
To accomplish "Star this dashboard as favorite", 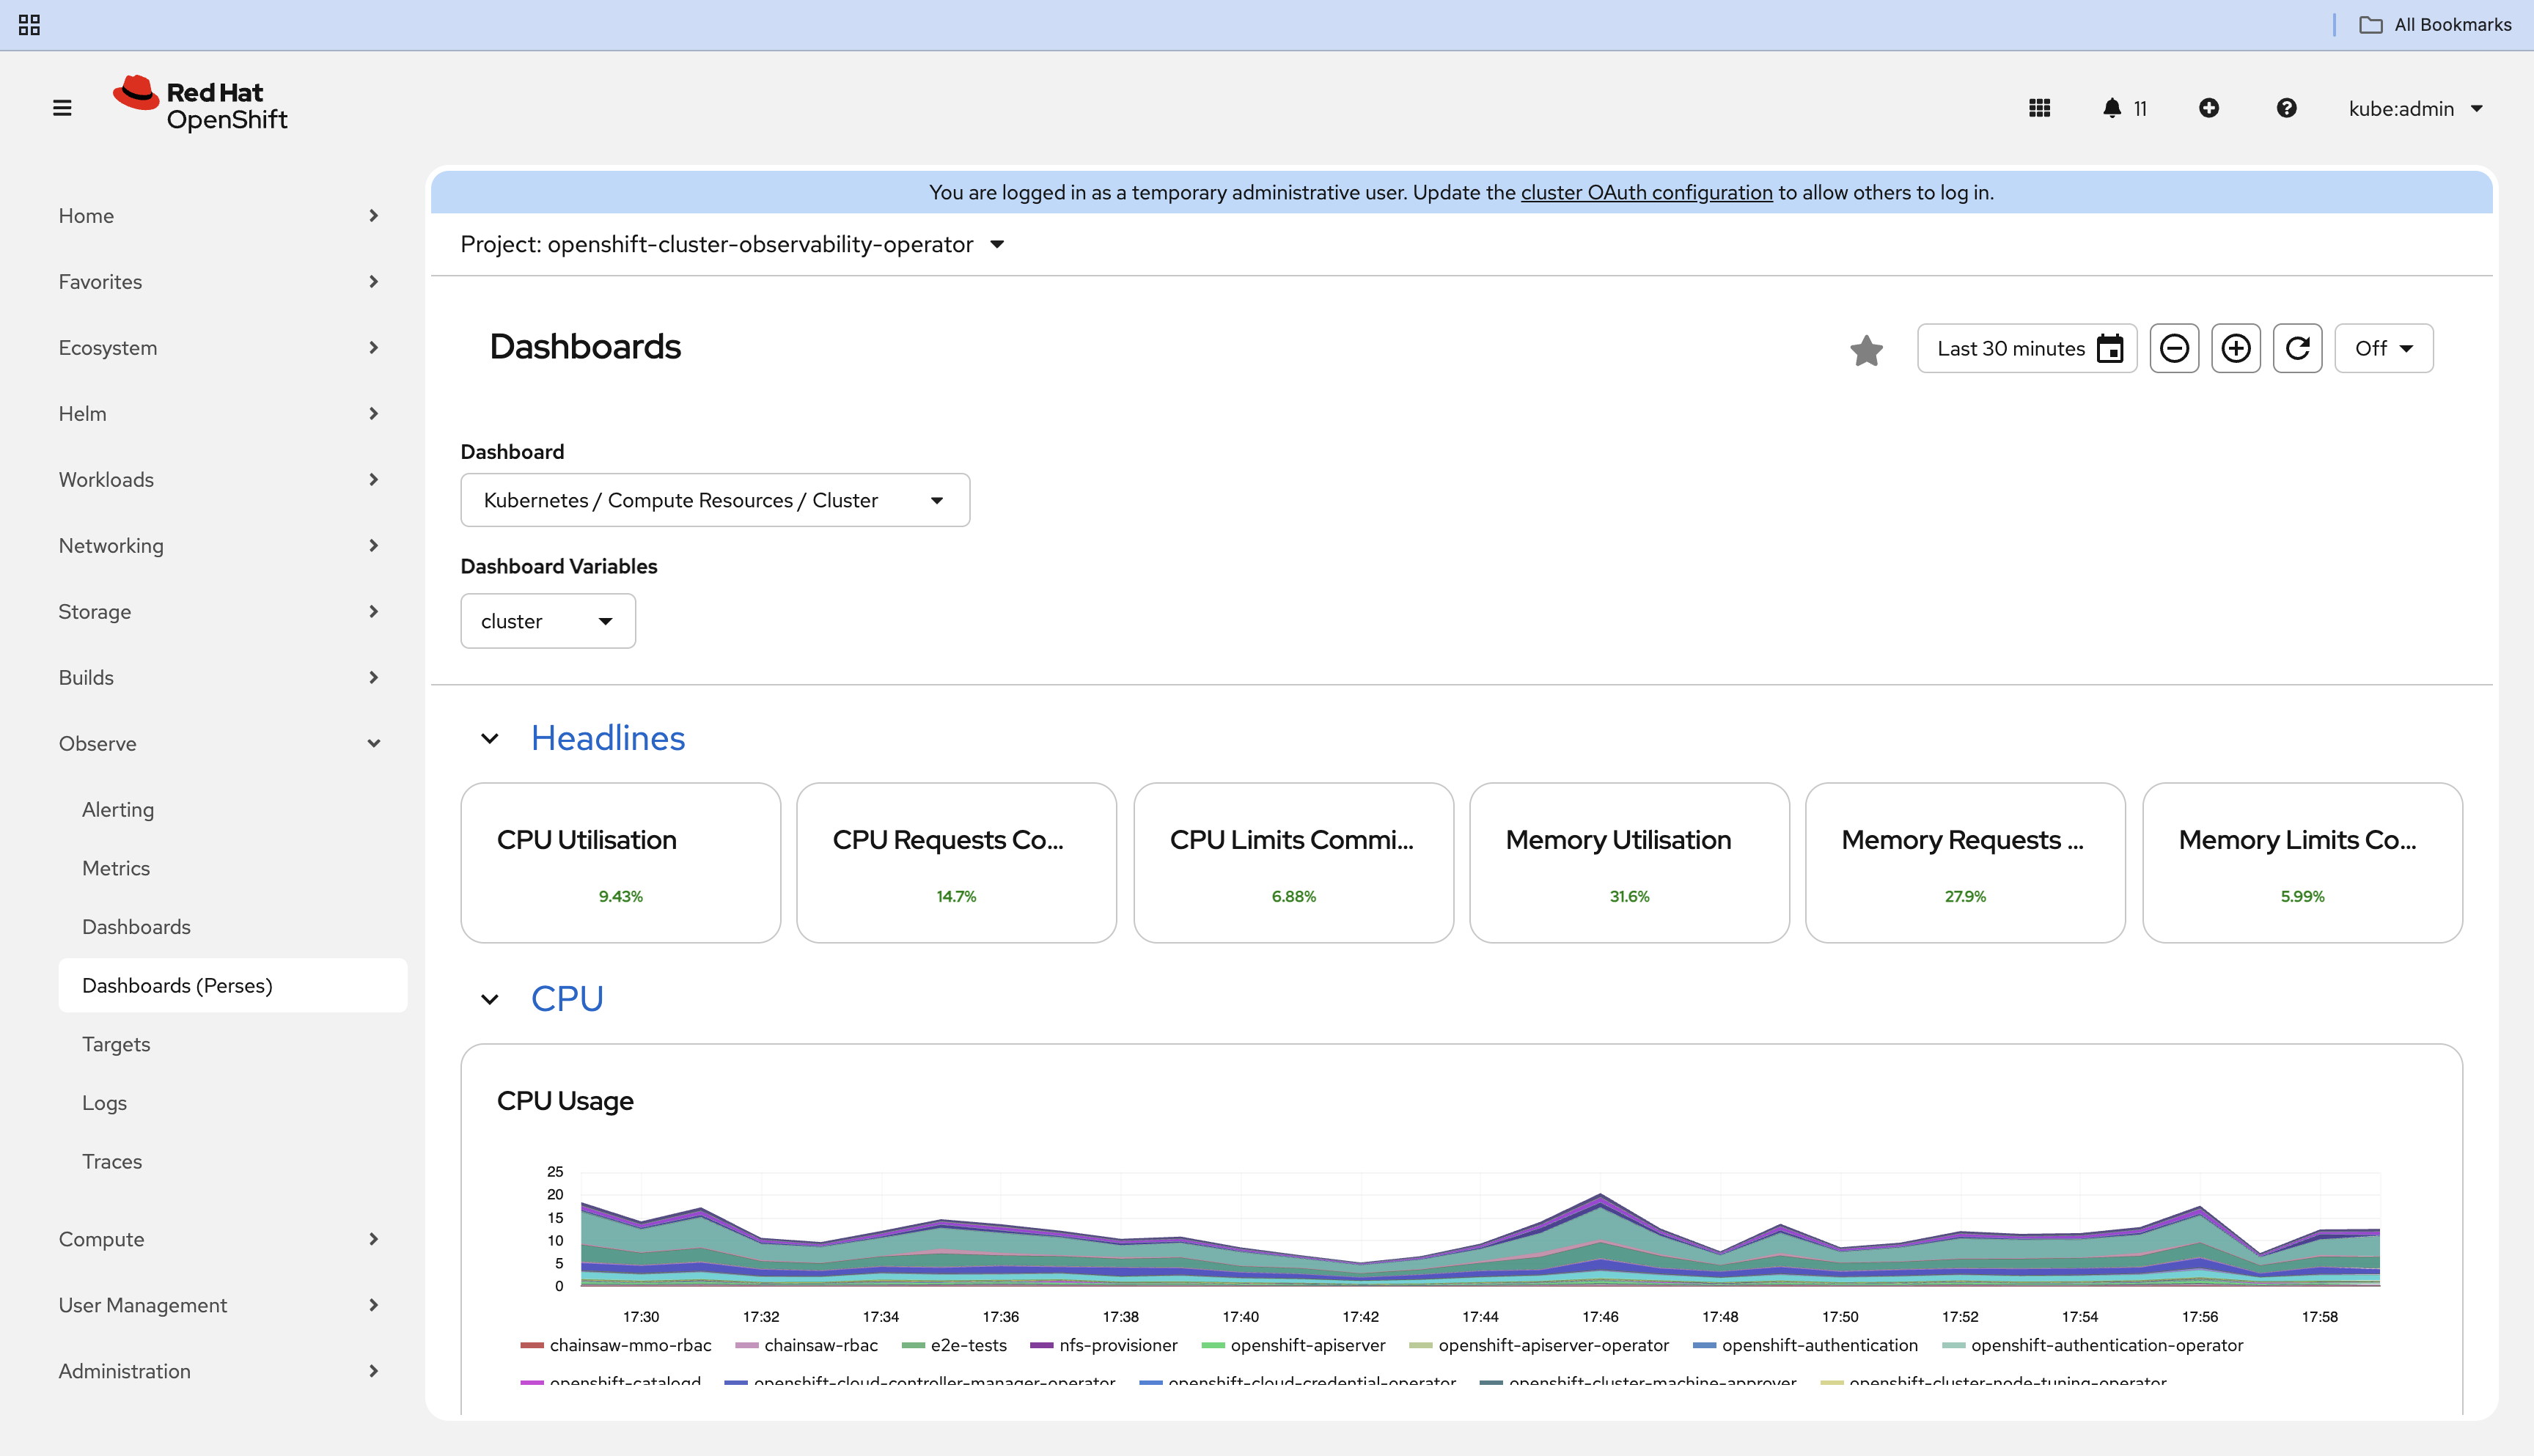I will click(1866, 350).
